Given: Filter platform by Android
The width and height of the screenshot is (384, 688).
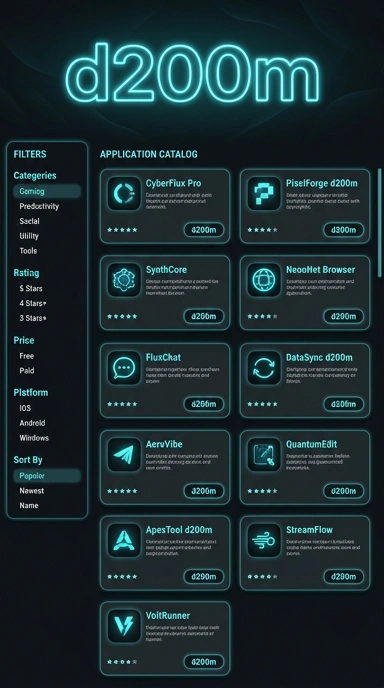Looking at the screenshot, I should click(x=32, y=423).
